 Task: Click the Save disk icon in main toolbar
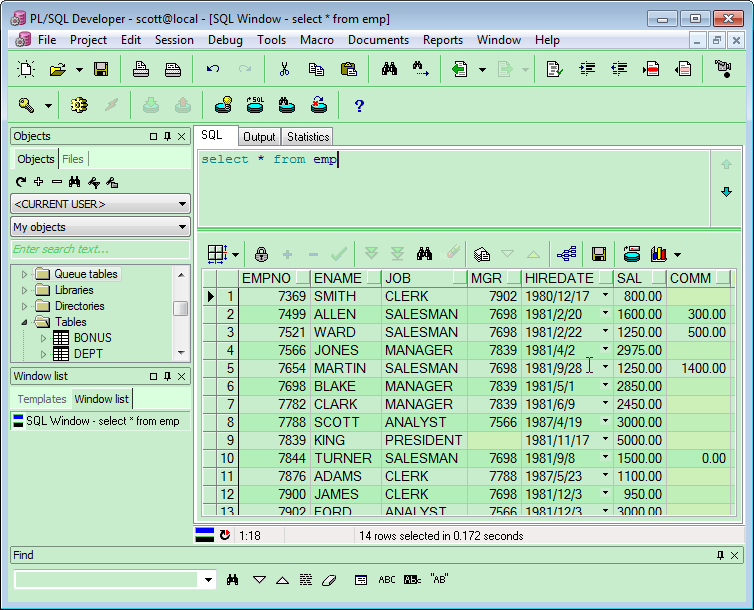(101, 69)
